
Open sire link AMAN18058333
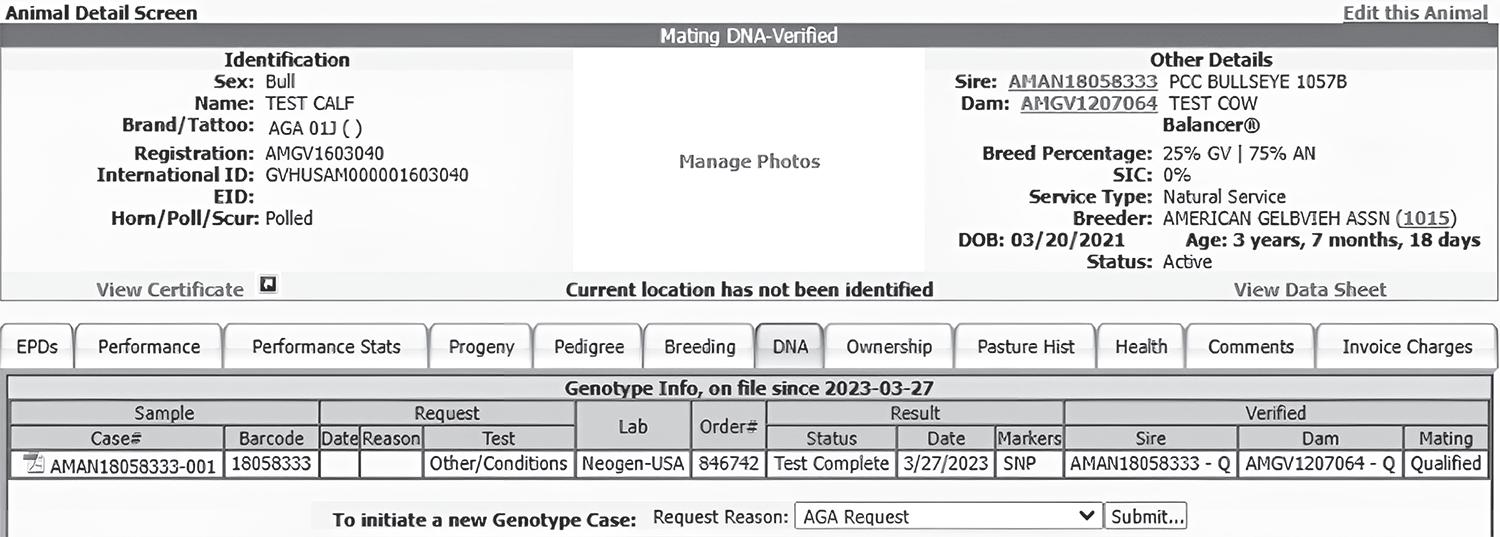[1082, 82]
